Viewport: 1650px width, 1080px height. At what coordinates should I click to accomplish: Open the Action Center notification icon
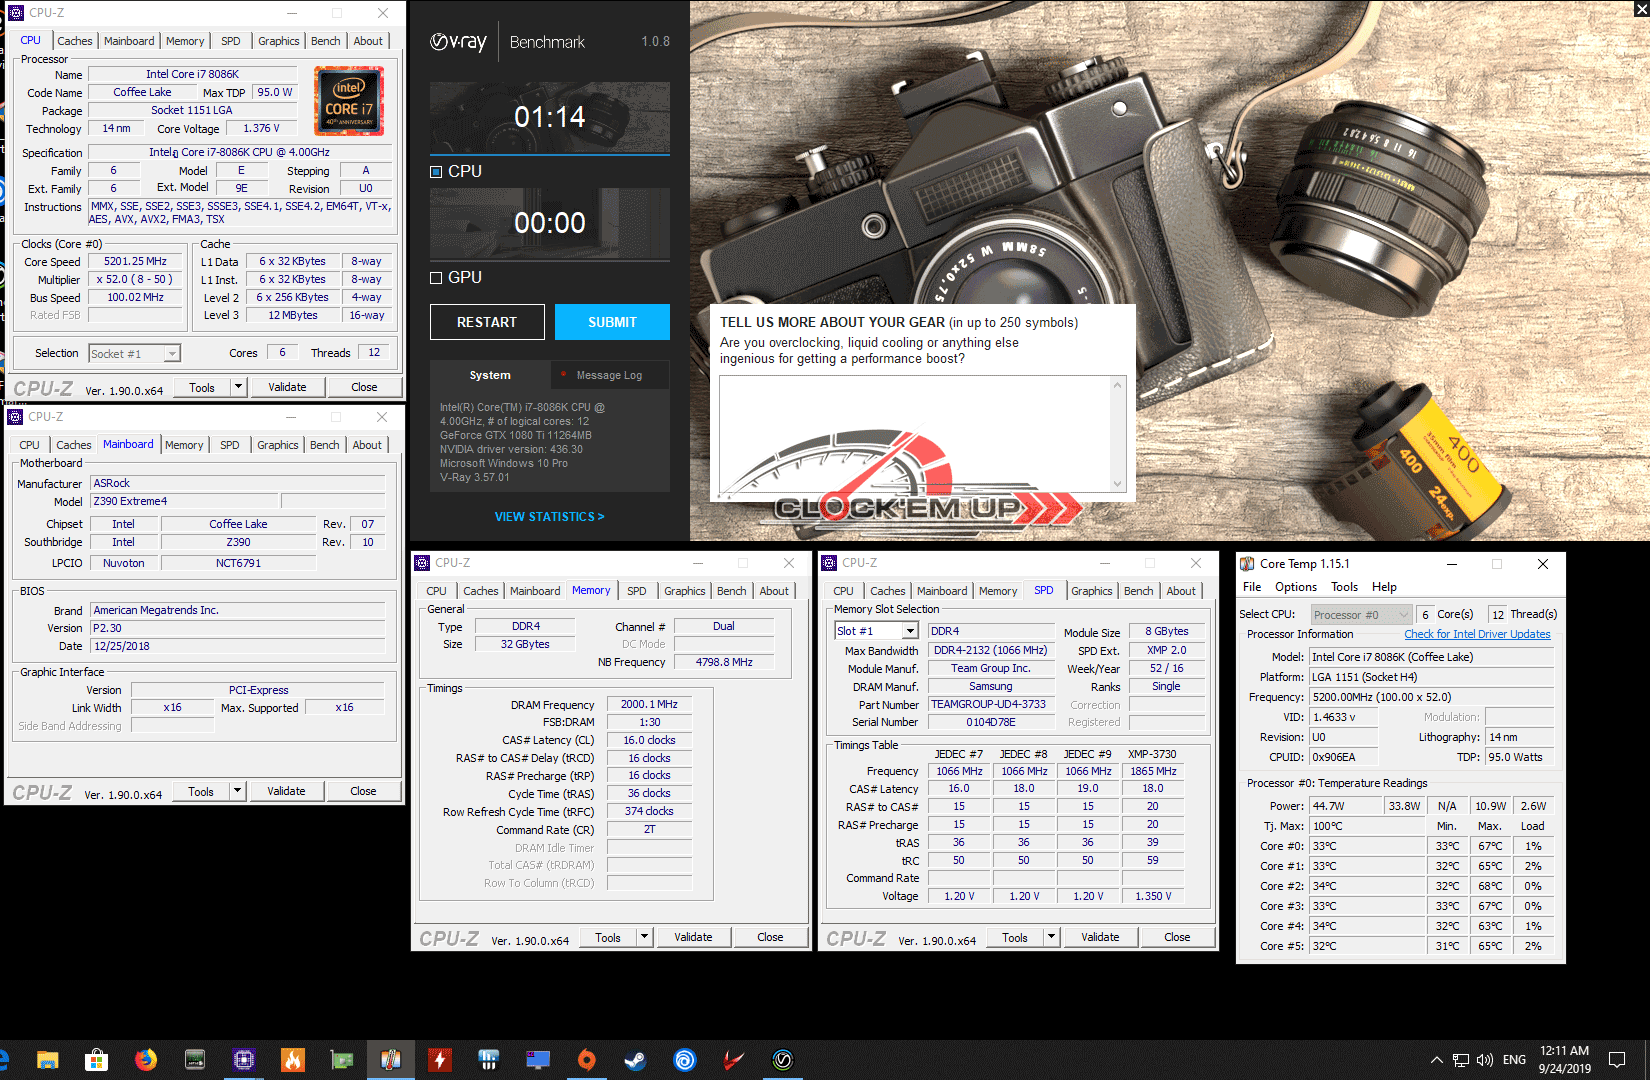click(1617, 1060)
